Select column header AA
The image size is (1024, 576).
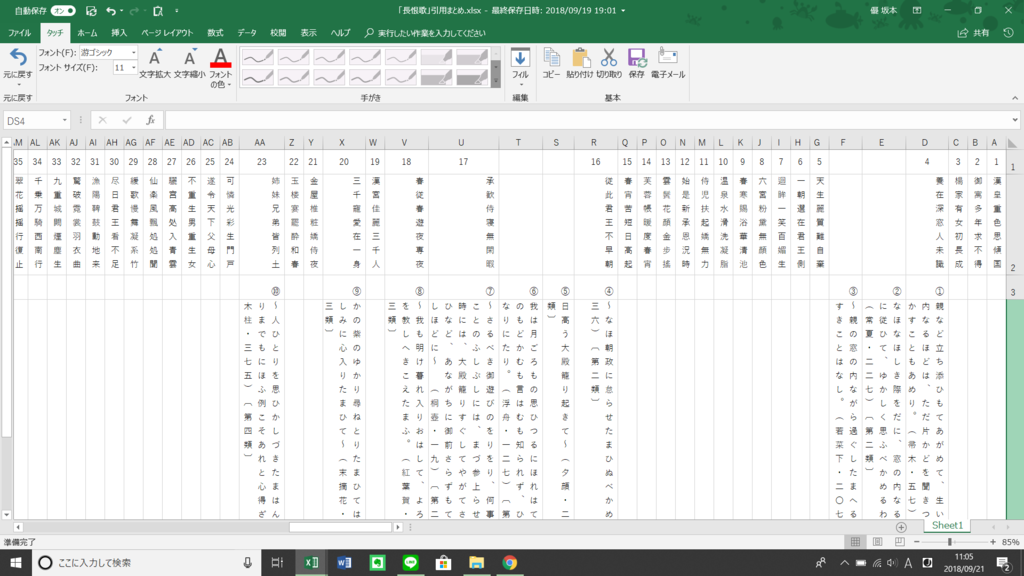coord(260,142)
